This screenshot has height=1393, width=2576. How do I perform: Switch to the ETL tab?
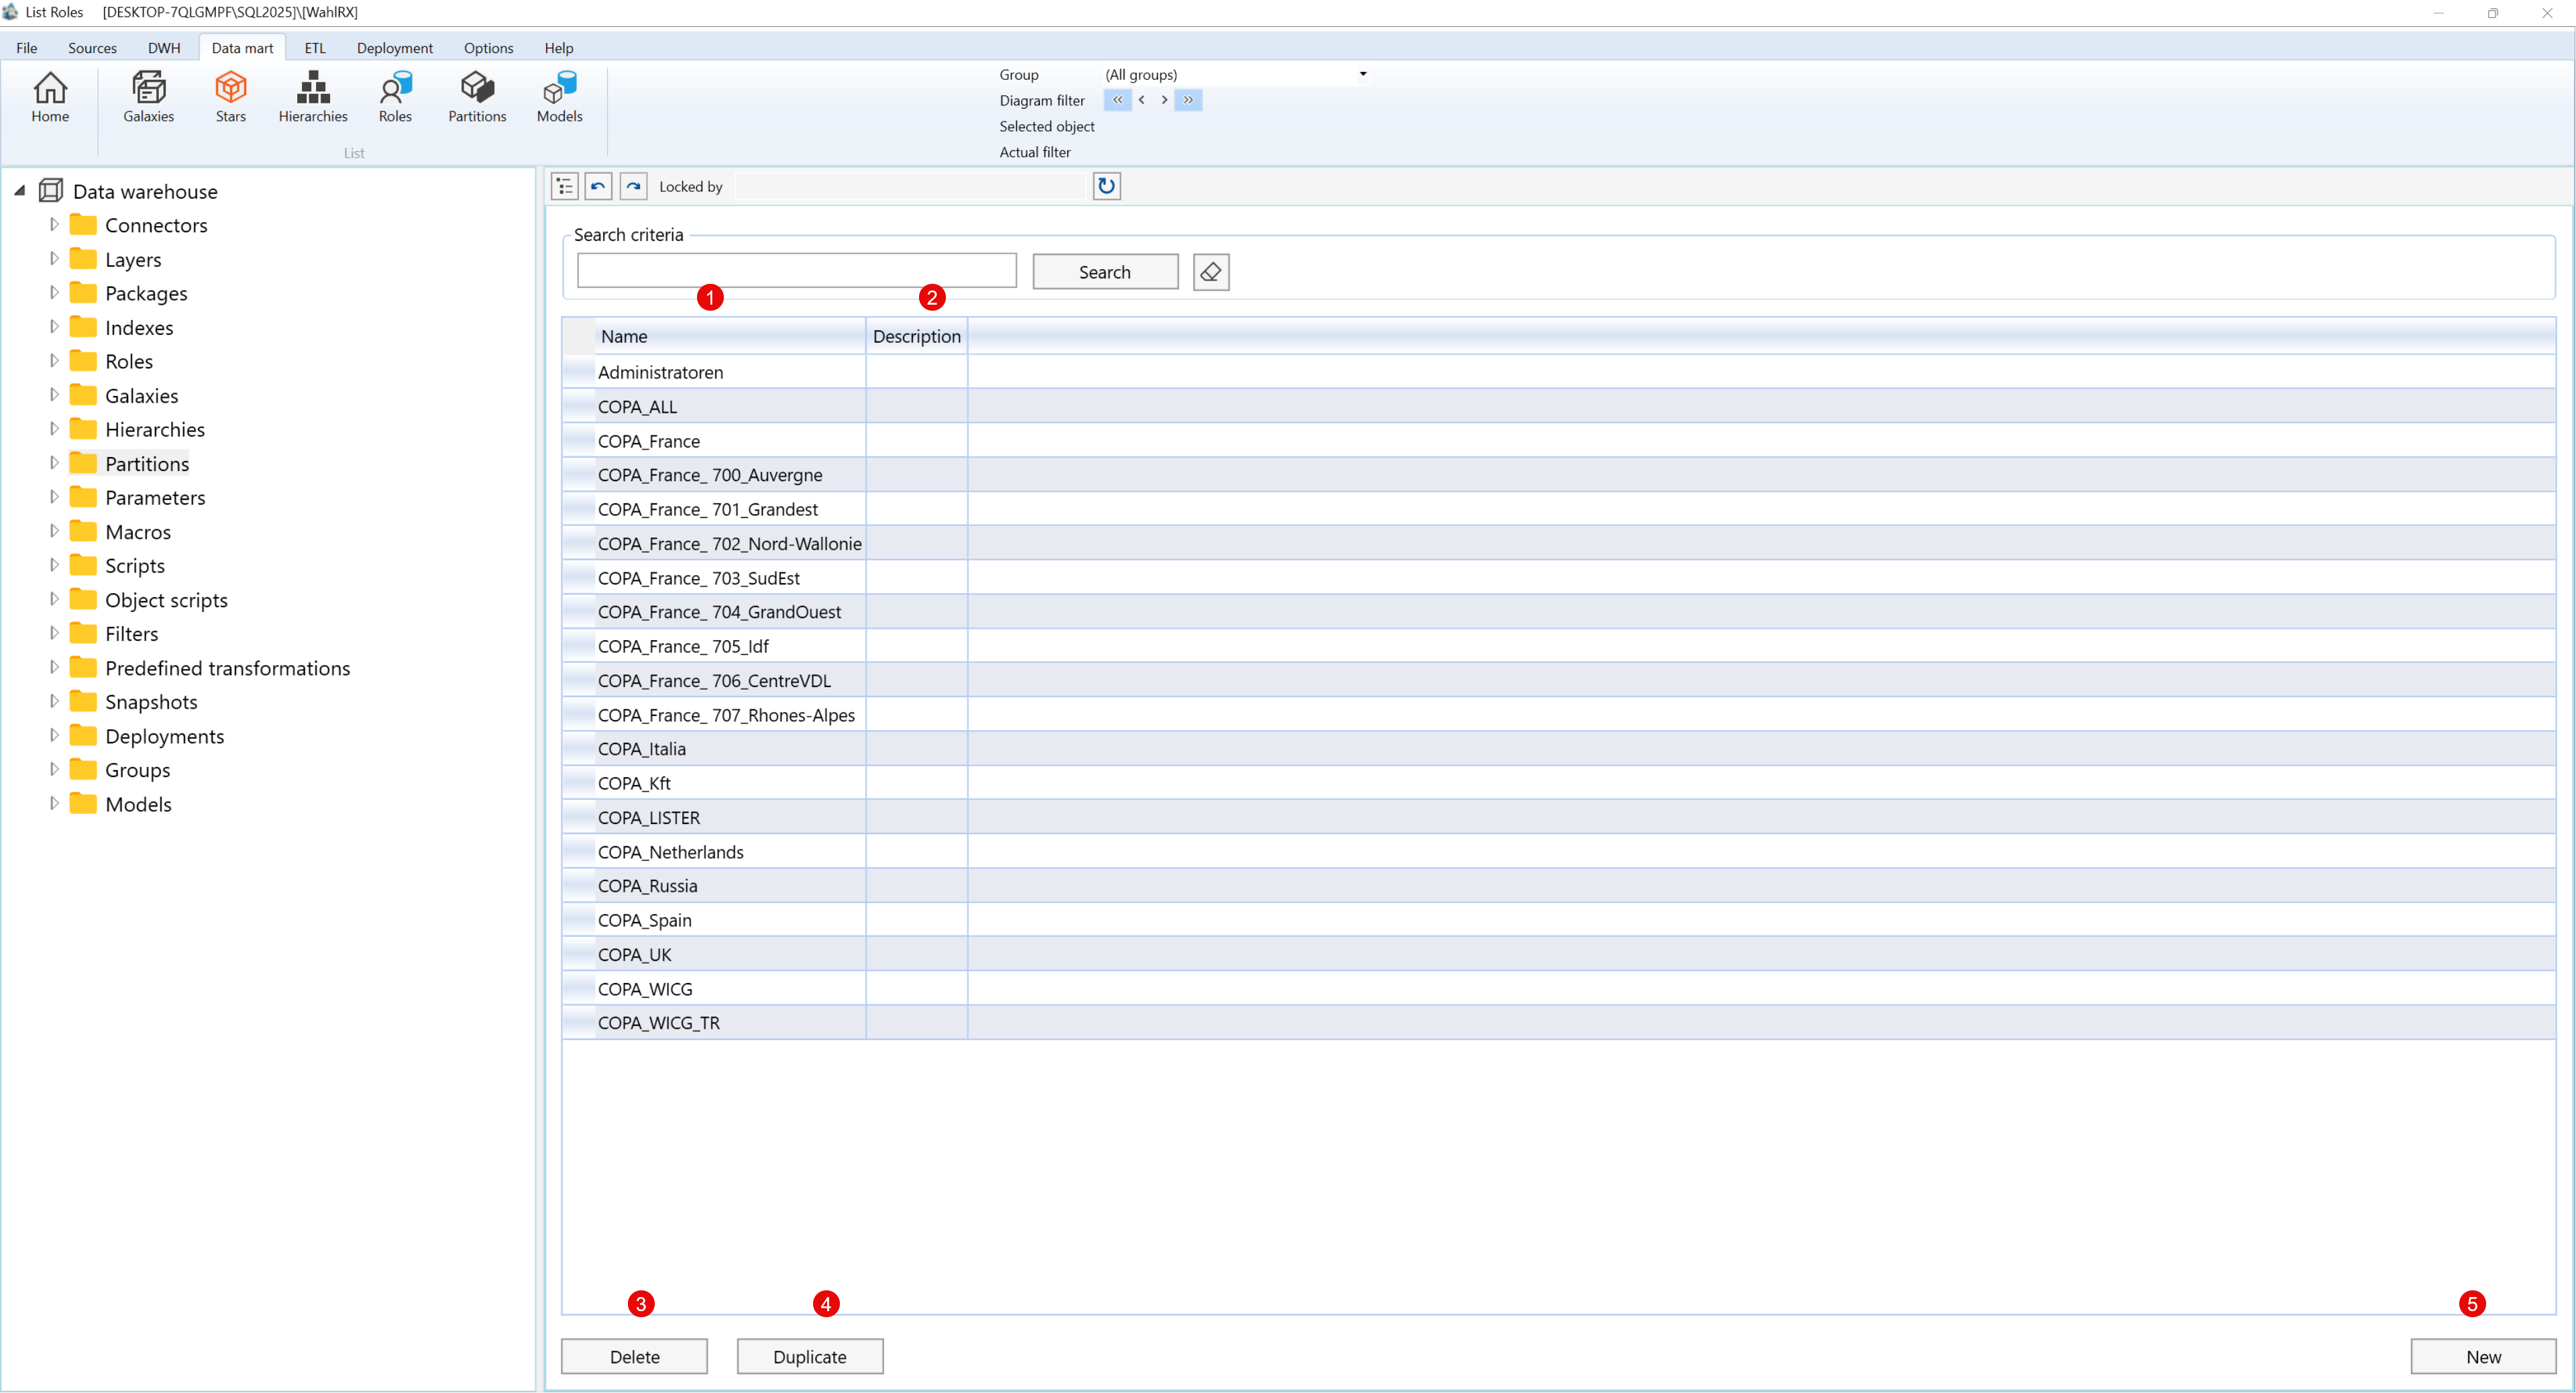pos(314,47)
